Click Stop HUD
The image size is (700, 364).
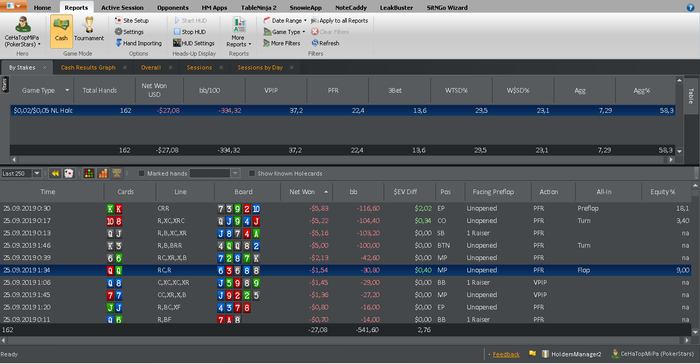point(190,32)
